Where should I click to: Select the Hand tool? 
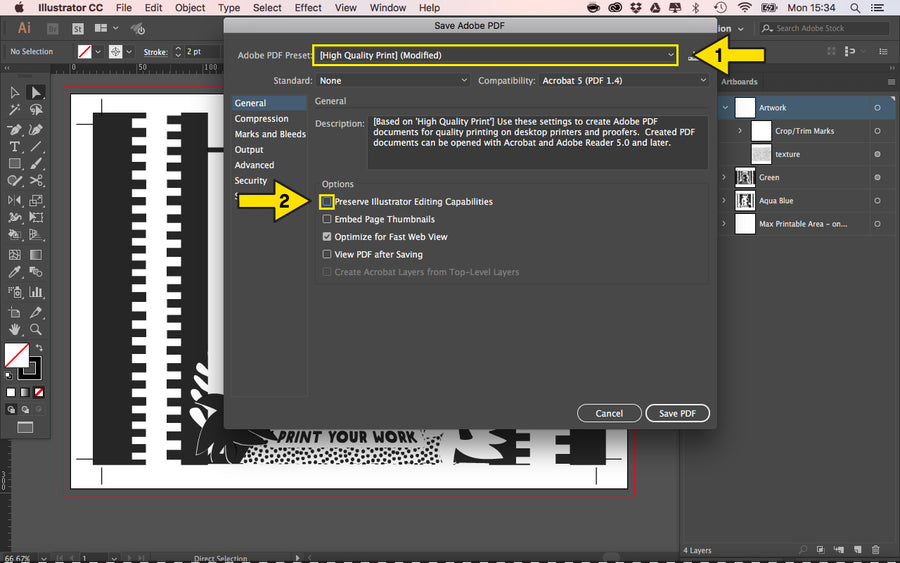[14, 329]
